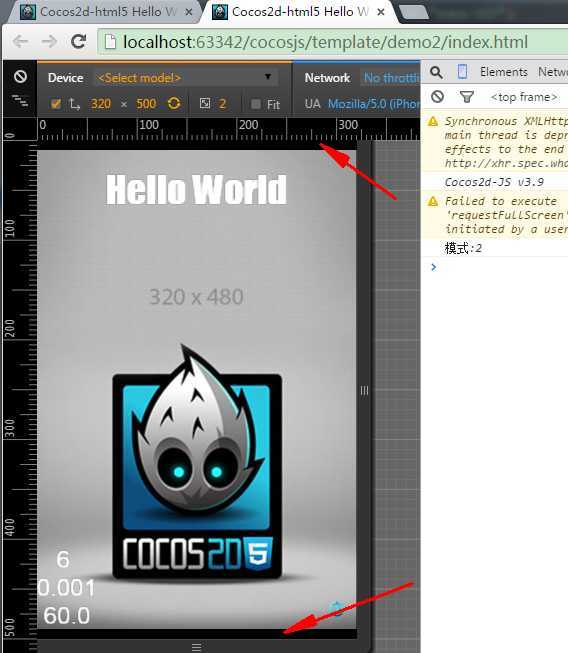The height and width of the screenshot is (653, 568).
Task: Click the console filter funnel icon
Action: (x=467, y=97)
